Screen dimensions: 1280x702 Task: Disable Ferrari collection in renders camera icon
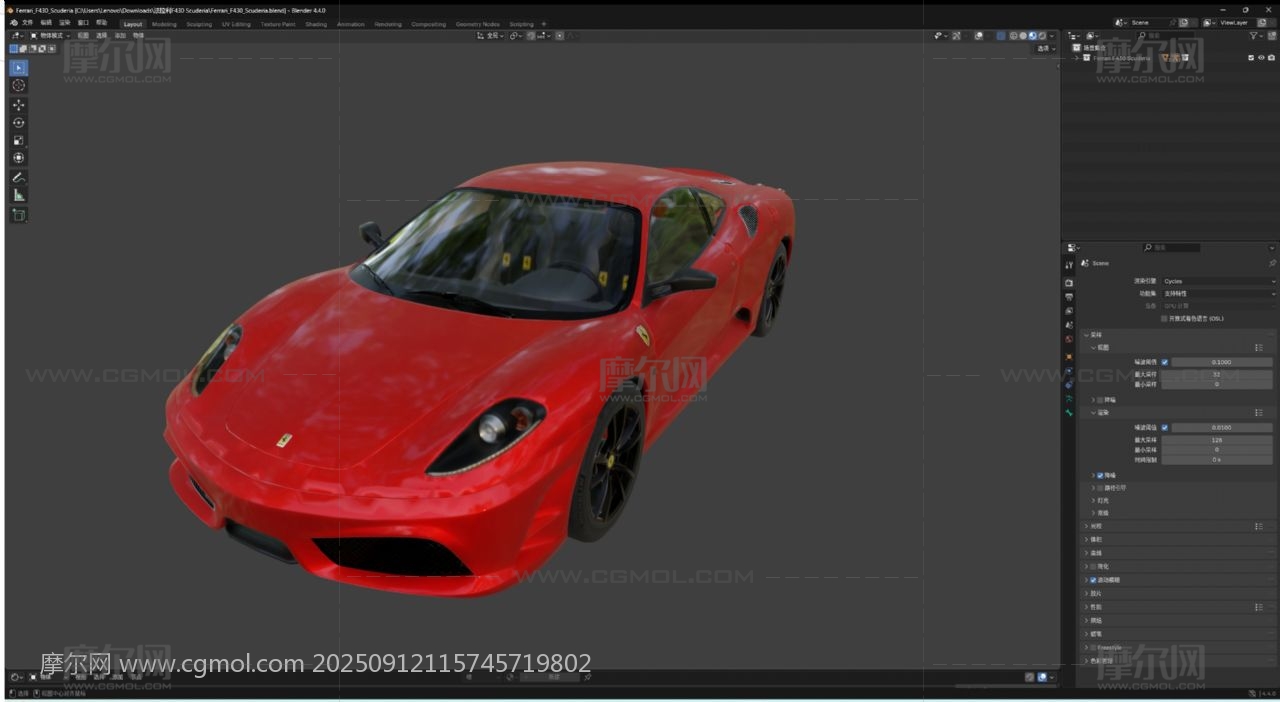(1271, 58)
